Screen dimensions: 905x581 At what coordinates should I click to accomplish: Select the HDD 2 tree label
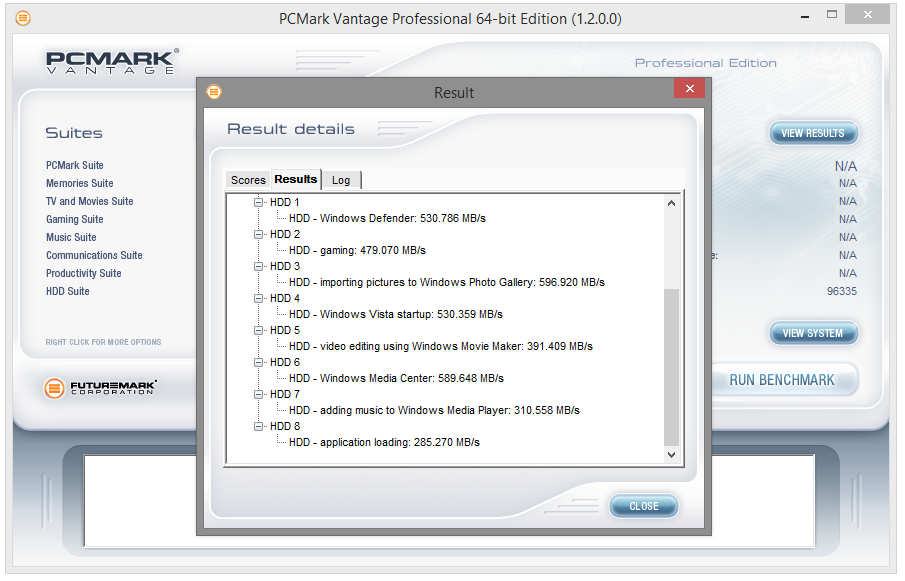pyautogui.click(x=285, y=234)
